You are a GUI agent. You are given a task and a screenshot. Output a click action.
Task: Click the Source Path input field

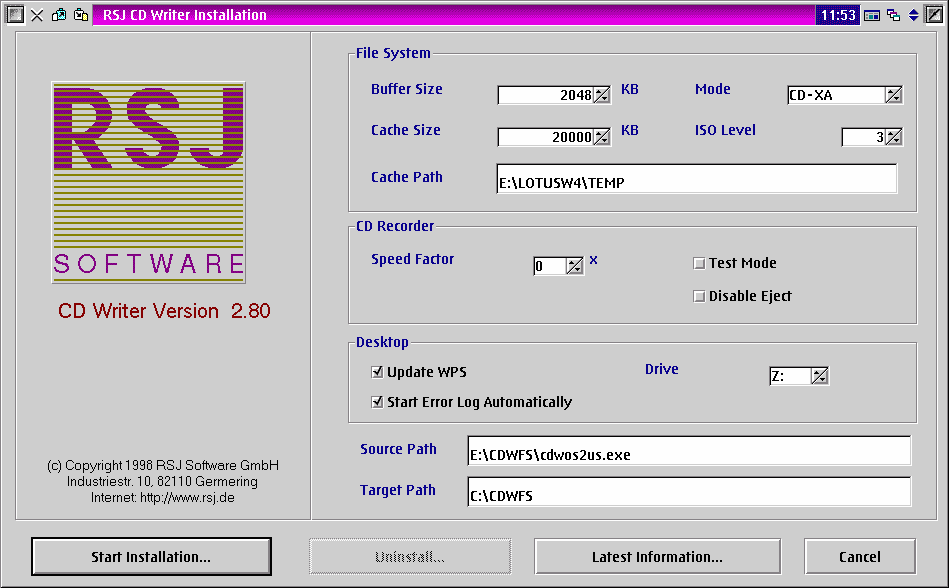click(x=689, y=451)
